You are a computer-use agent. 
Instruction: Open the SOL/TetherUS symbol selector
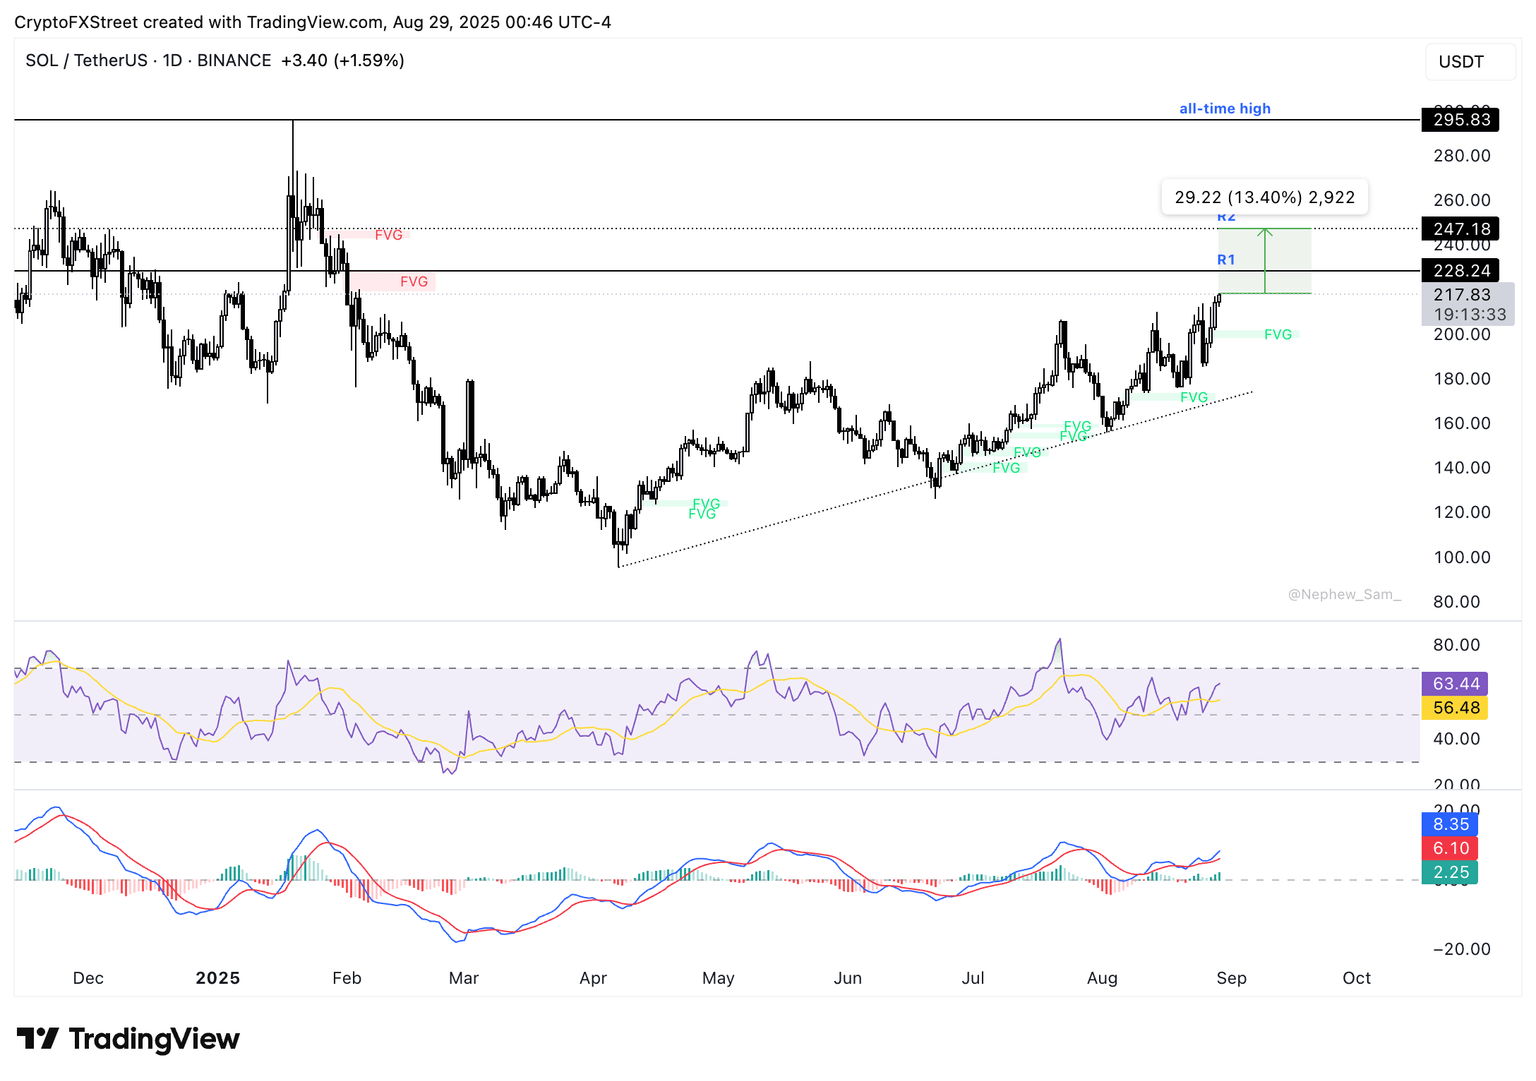click(87, 60)
